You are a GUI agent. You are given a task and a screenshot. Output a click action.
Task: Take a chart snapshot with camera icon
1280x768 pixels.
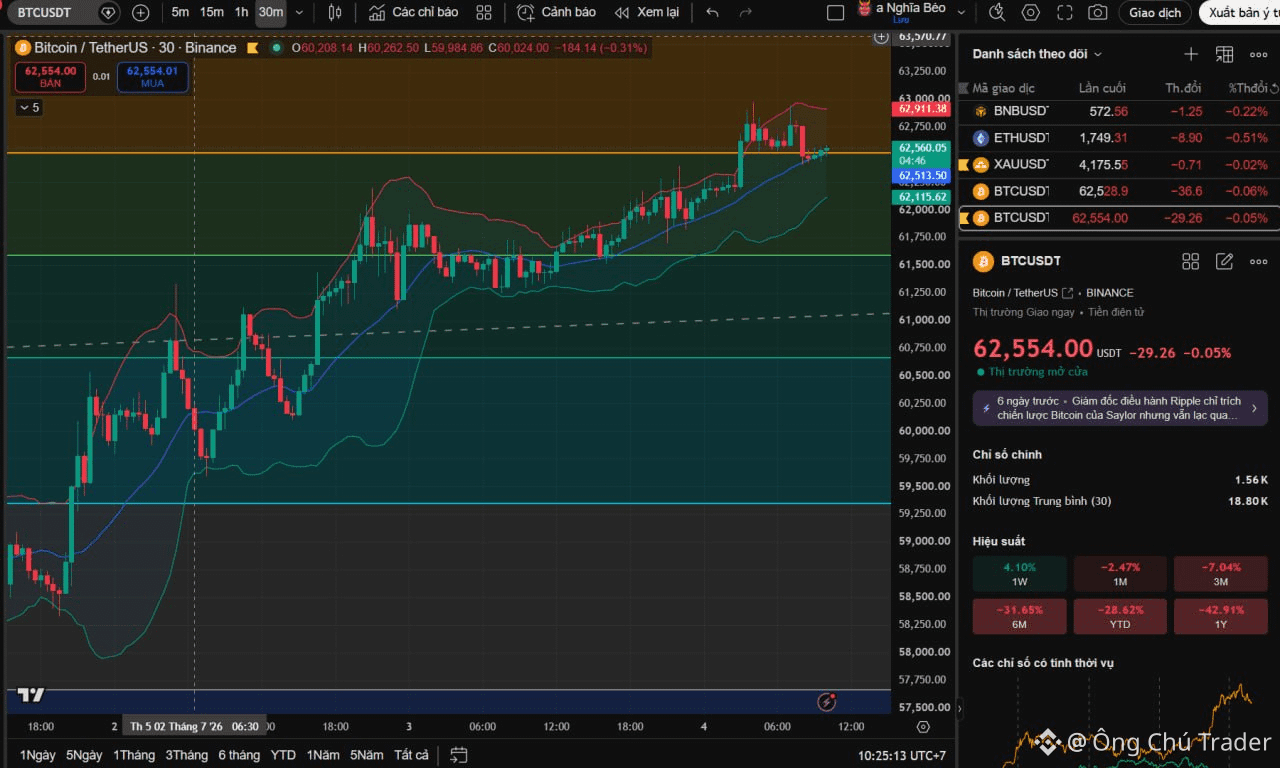point(1098,12)
